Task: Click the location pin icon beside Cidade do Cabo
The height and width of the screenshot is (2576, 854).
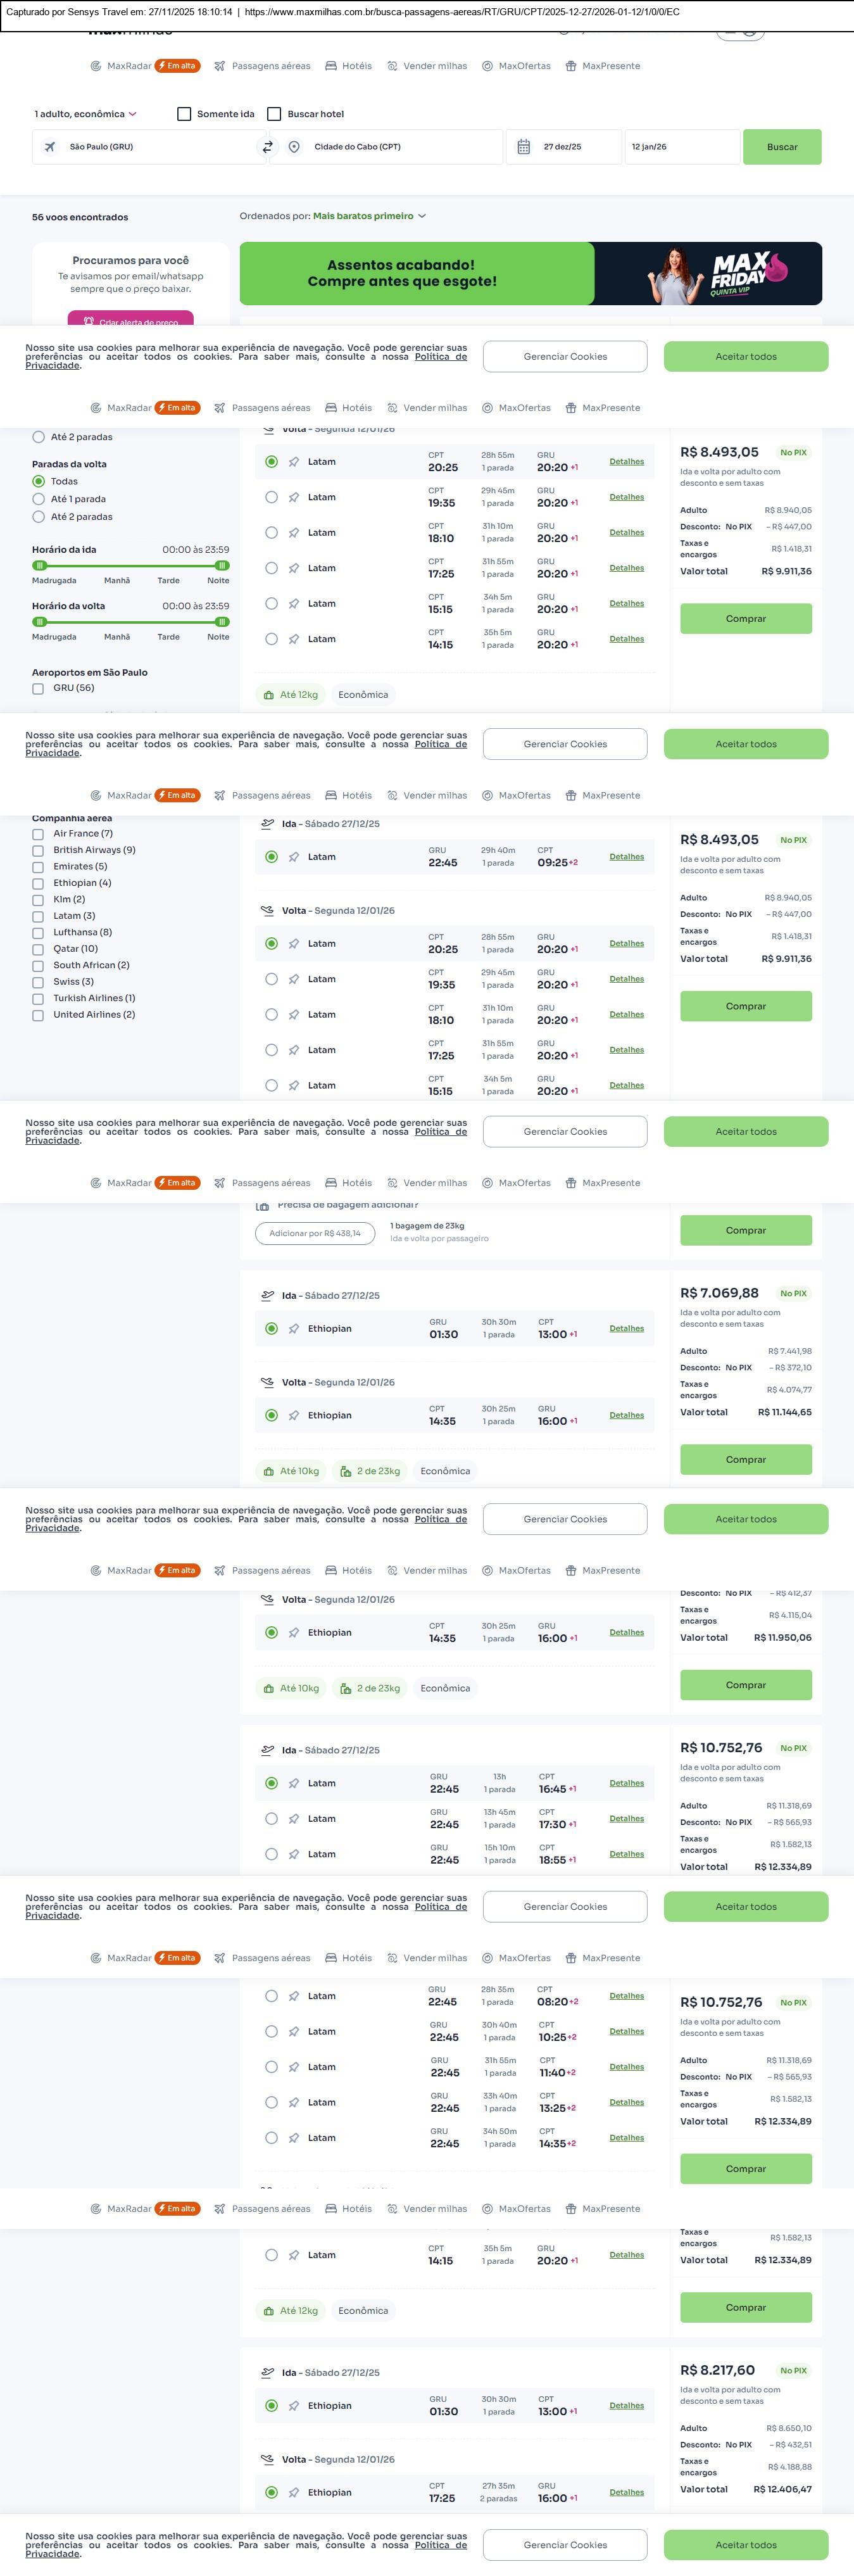Action: point(294,147)
